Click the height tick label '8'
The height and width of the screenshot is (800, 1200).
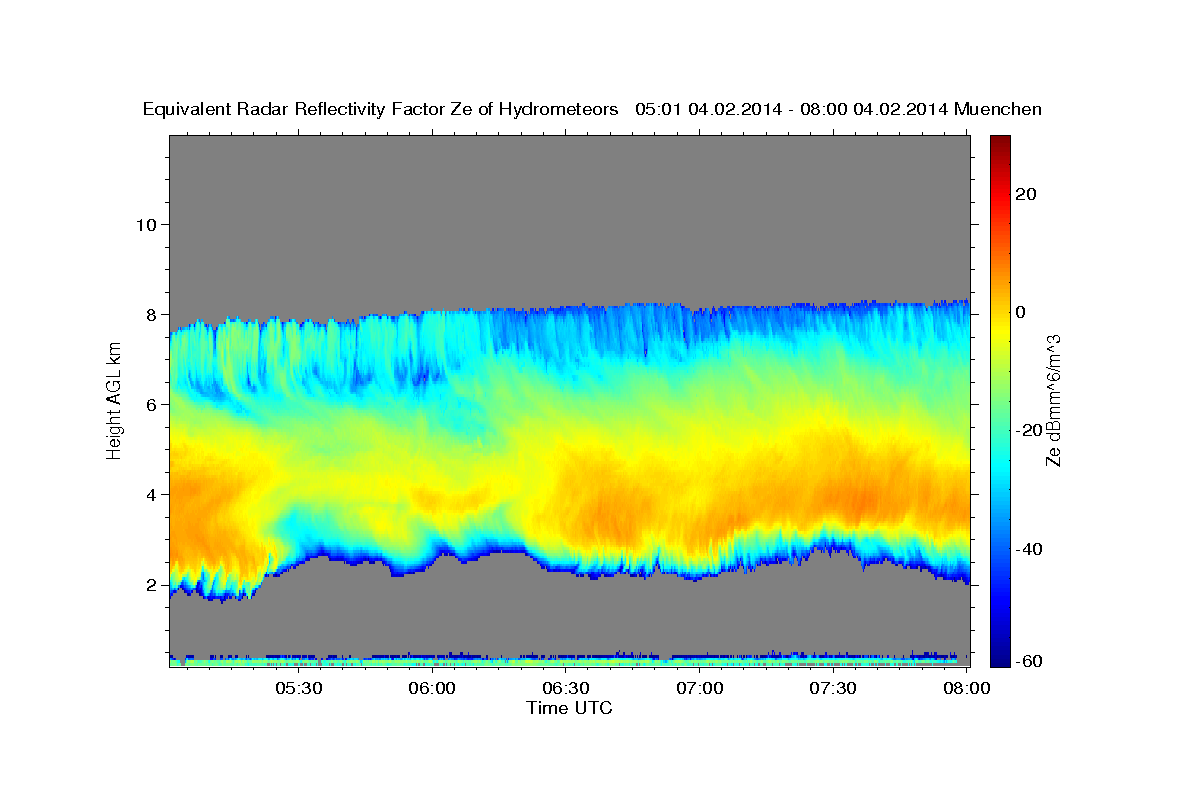[x=149, y=314]
